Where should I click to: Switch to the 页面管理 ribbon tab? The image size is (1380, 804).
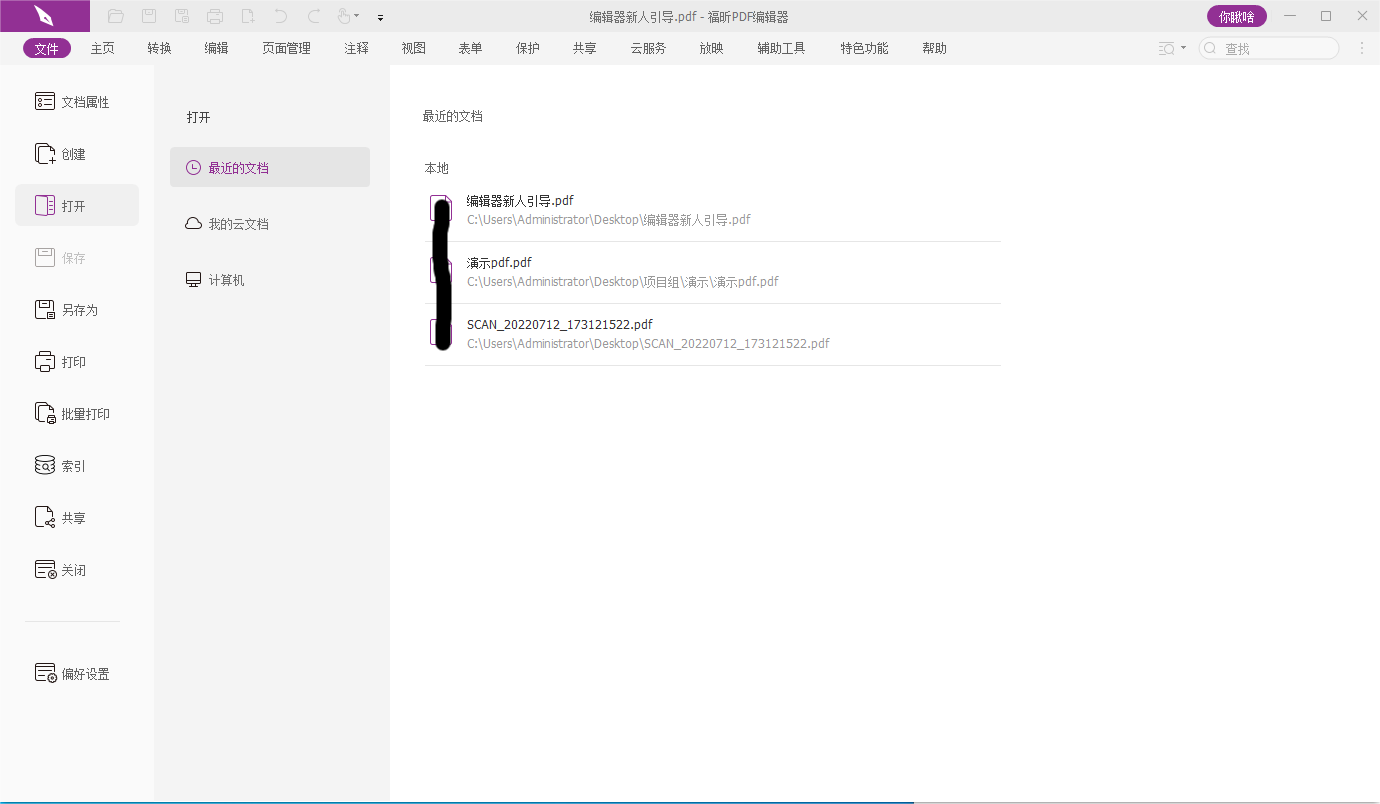(x=286, y=48)
